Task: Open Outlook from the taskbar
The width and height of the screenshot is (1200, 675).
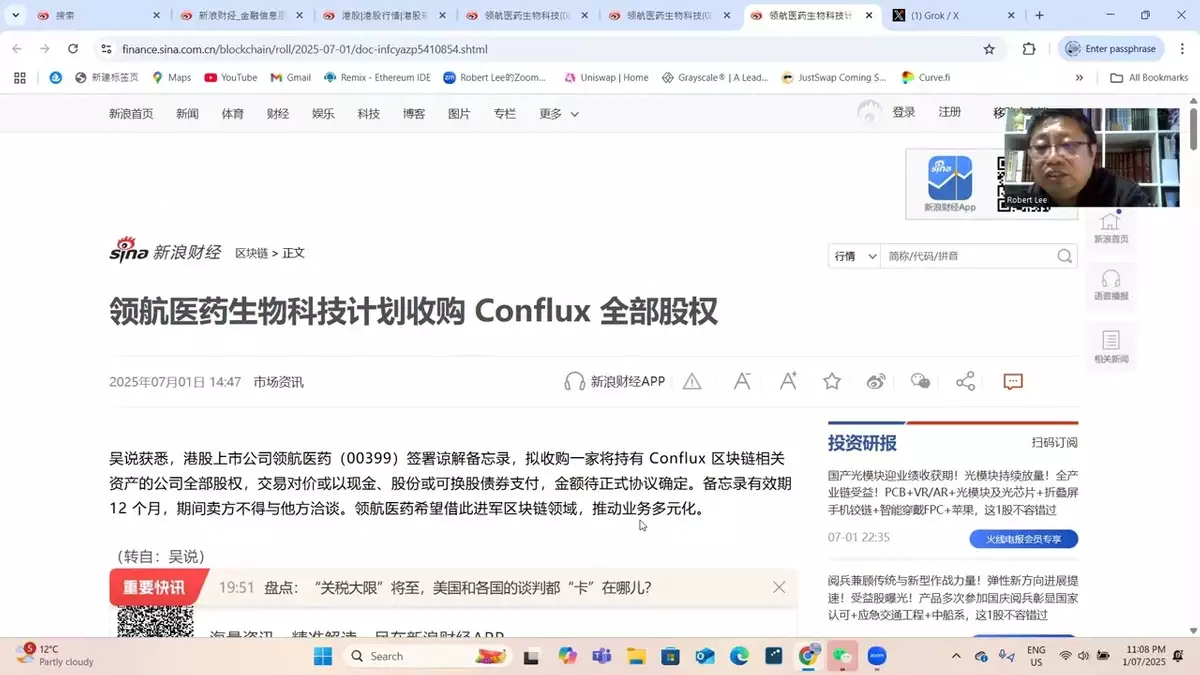Action: click(705, 656)
